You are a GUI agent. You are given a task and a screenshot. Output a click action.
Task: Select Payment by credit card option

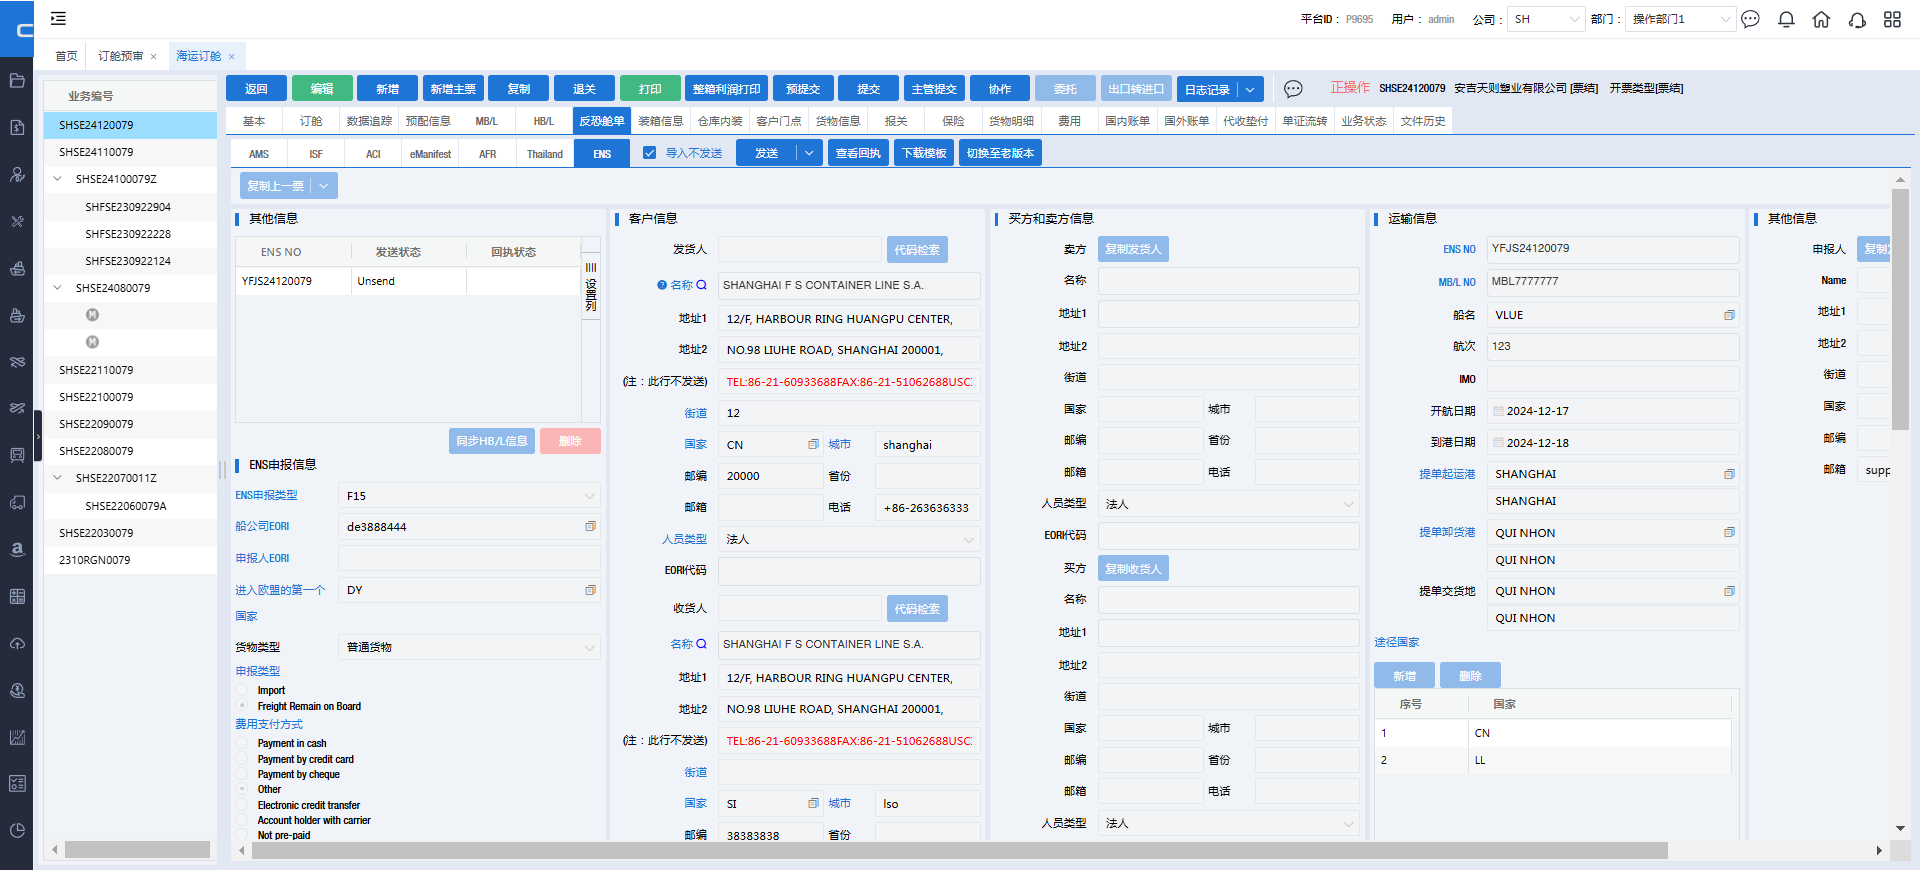242,759
